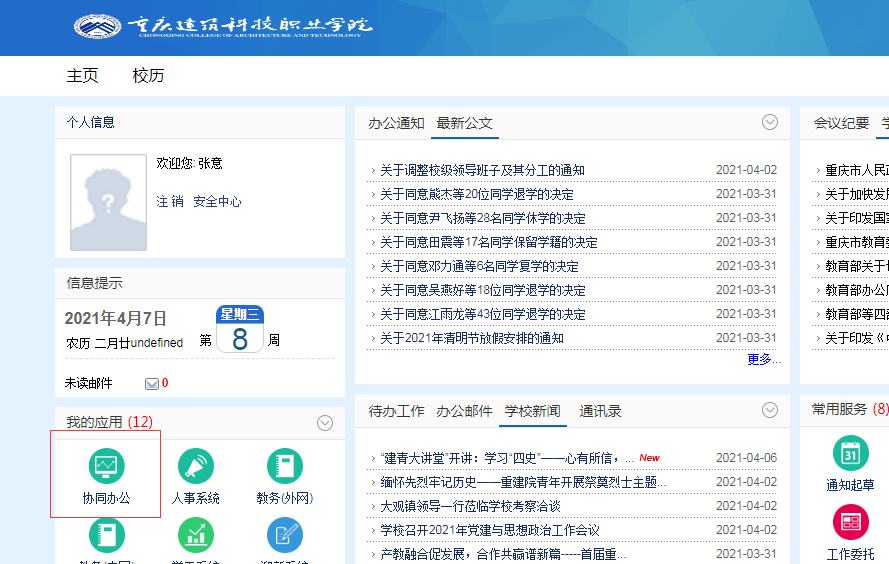Switch to the 办公通知 tab
Screen dimensions: 889x564
396,123
